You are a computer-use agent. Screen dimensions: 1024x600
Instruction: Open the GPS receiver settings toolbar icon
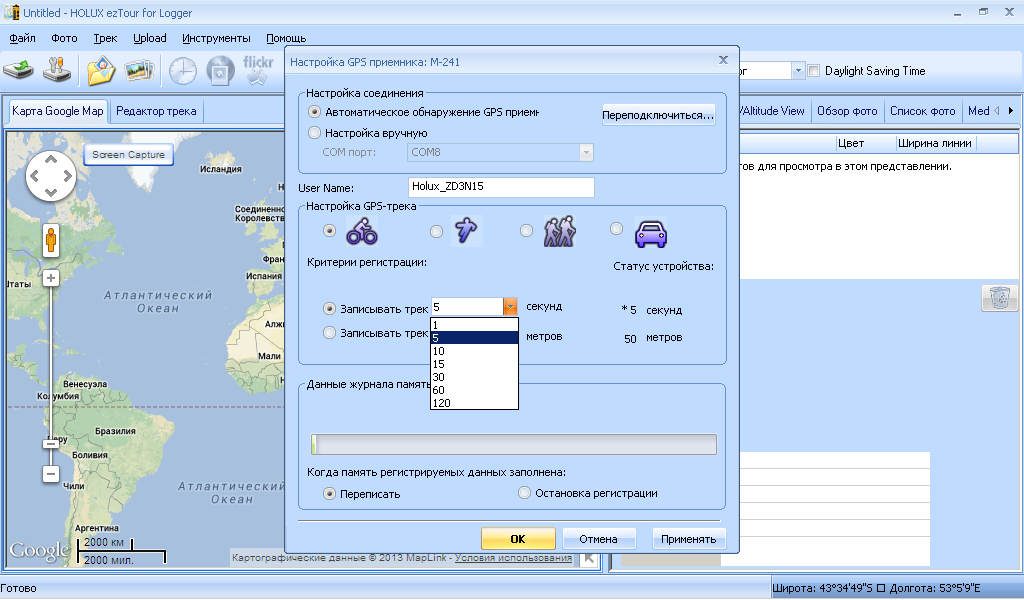57,70
